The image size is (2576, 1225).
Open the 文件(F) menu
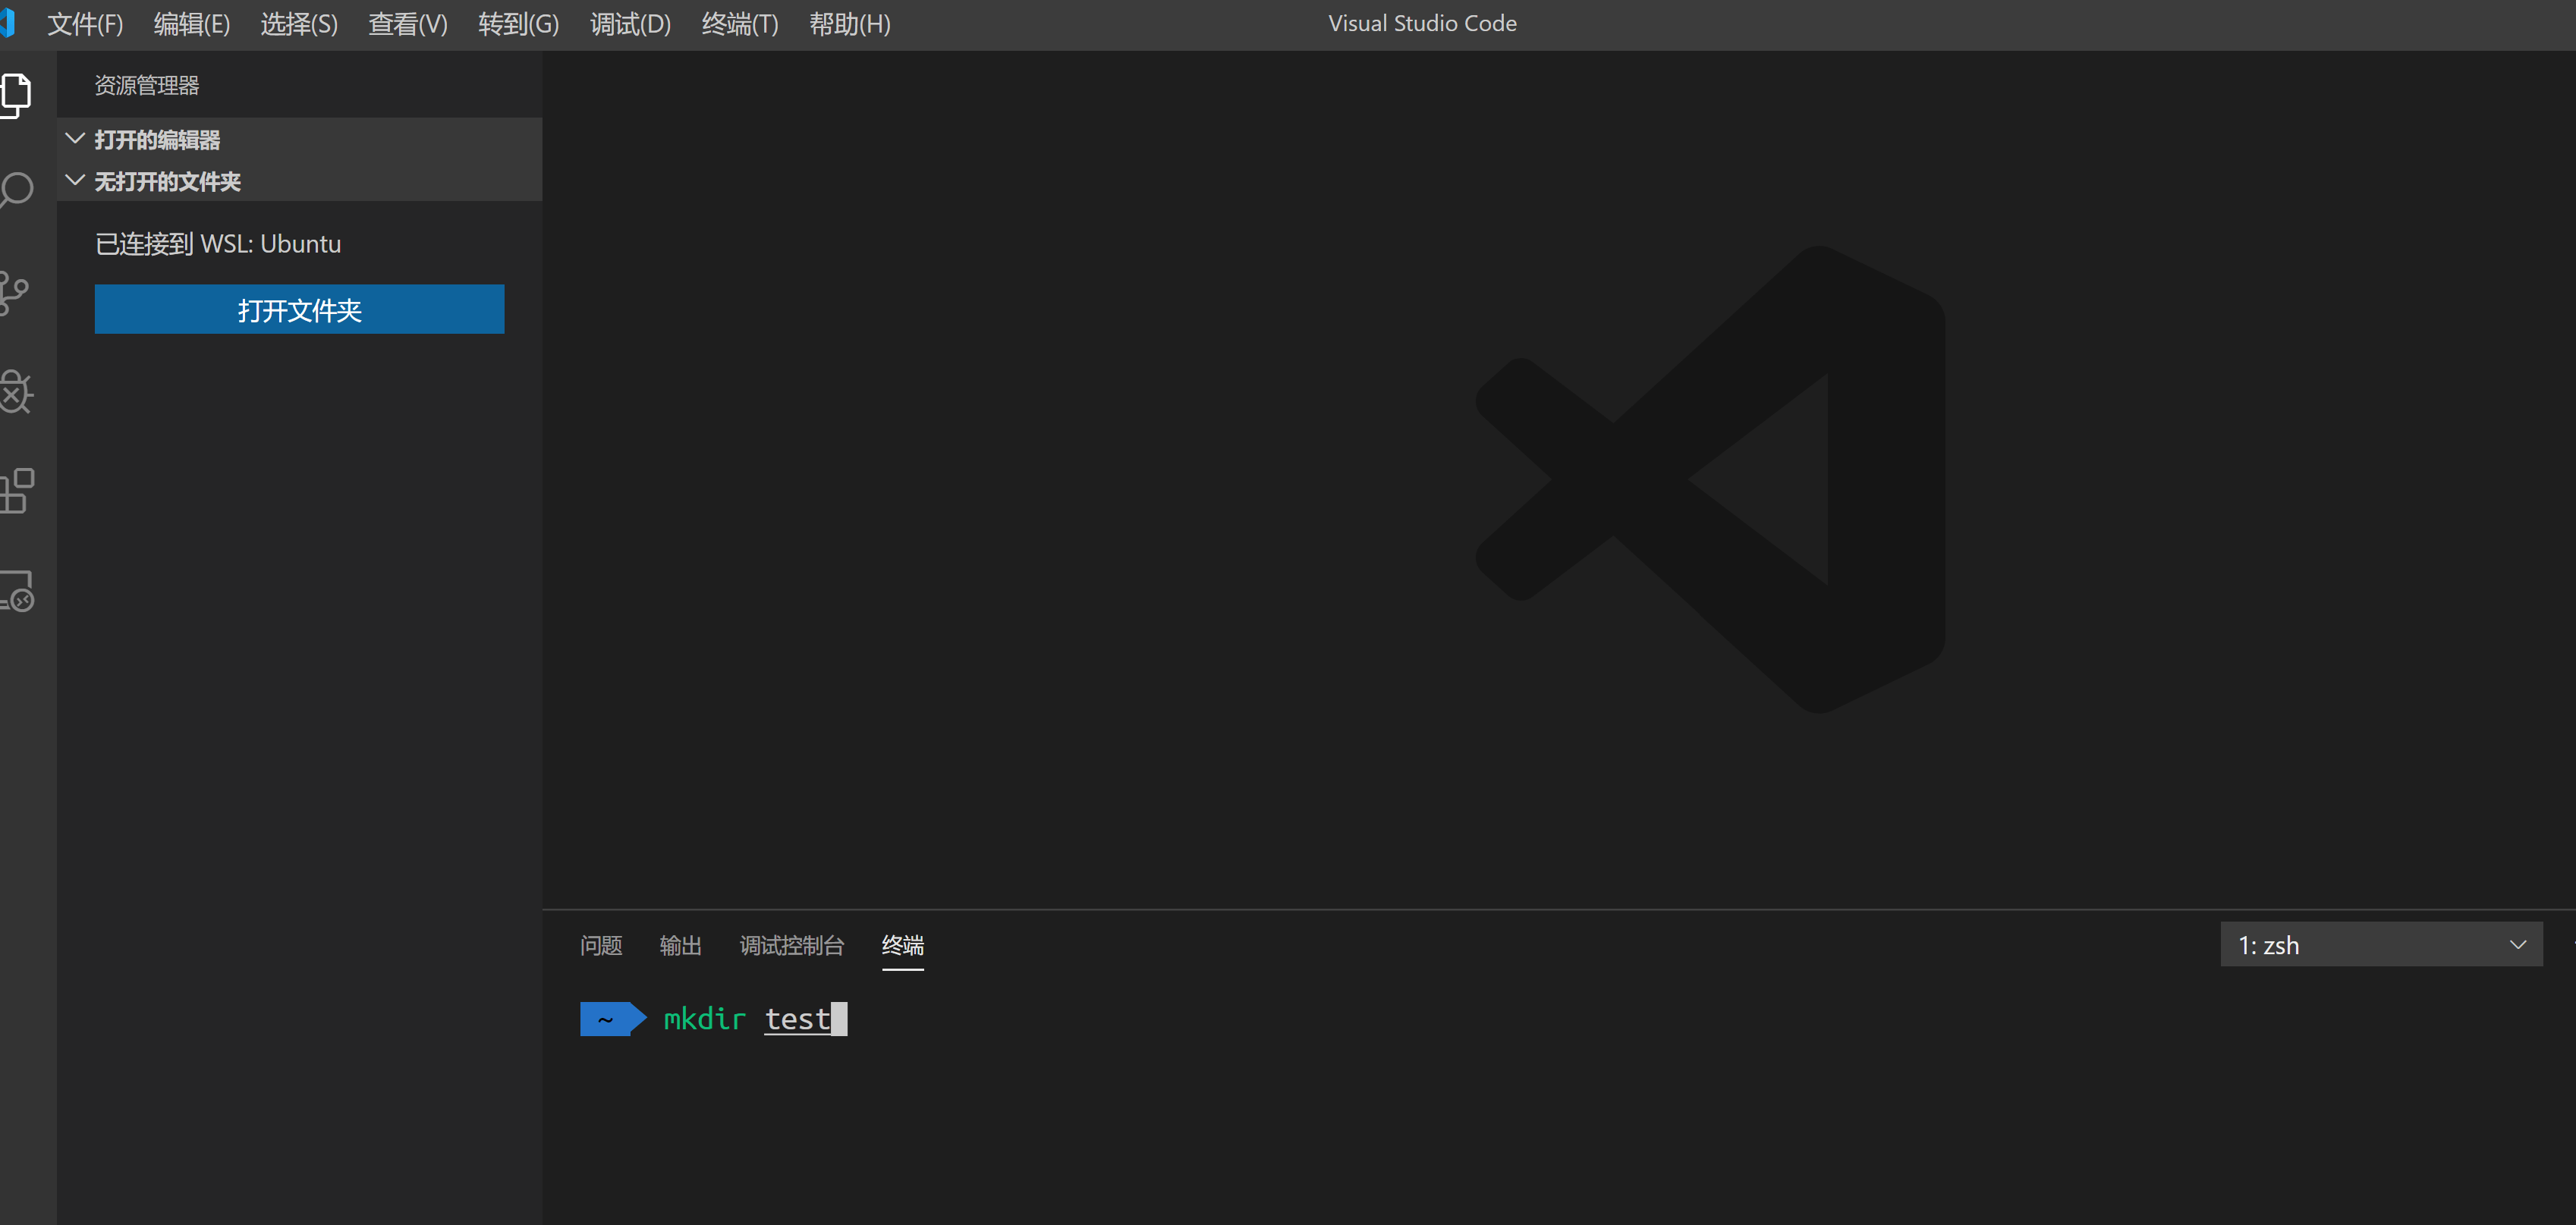pyautogui.click(x=85, y=24)
